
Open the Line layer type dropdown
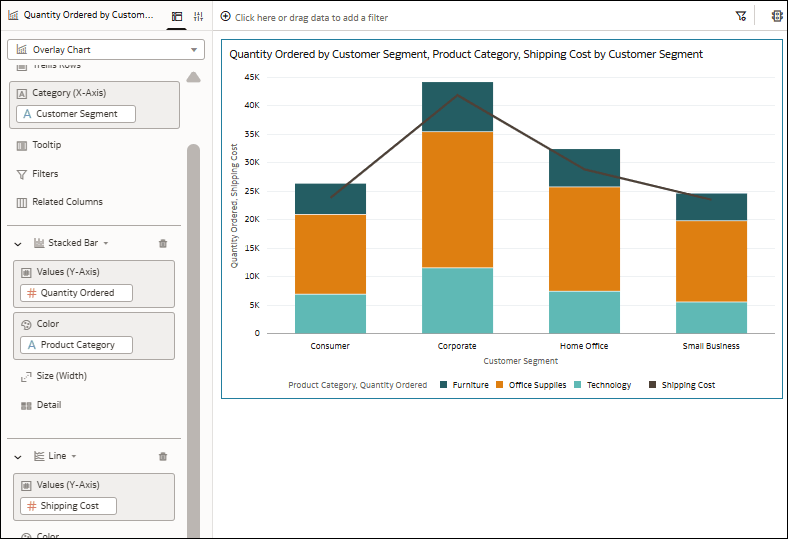point(74,456)
